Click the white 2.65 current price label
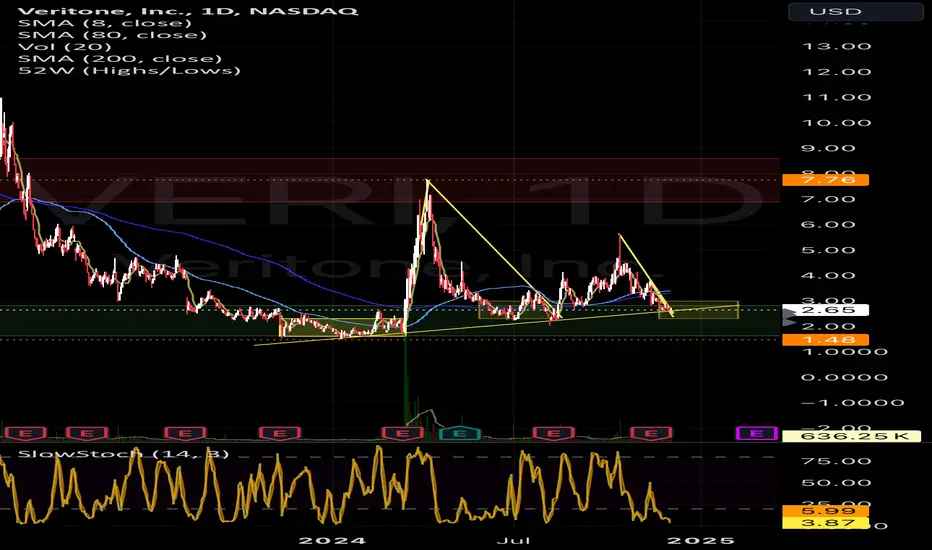This screenshot has height=550, width=932. click(x=826, y=310)
